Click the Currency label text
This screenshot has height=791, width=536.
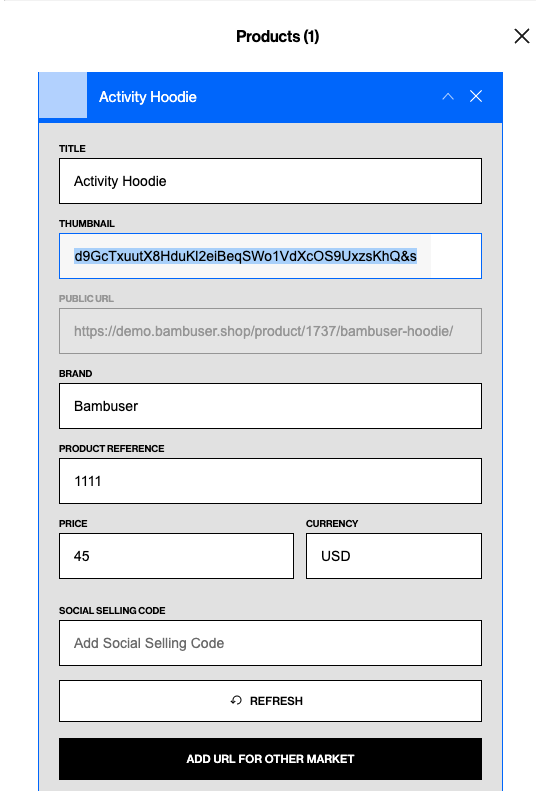coord(332,524)
